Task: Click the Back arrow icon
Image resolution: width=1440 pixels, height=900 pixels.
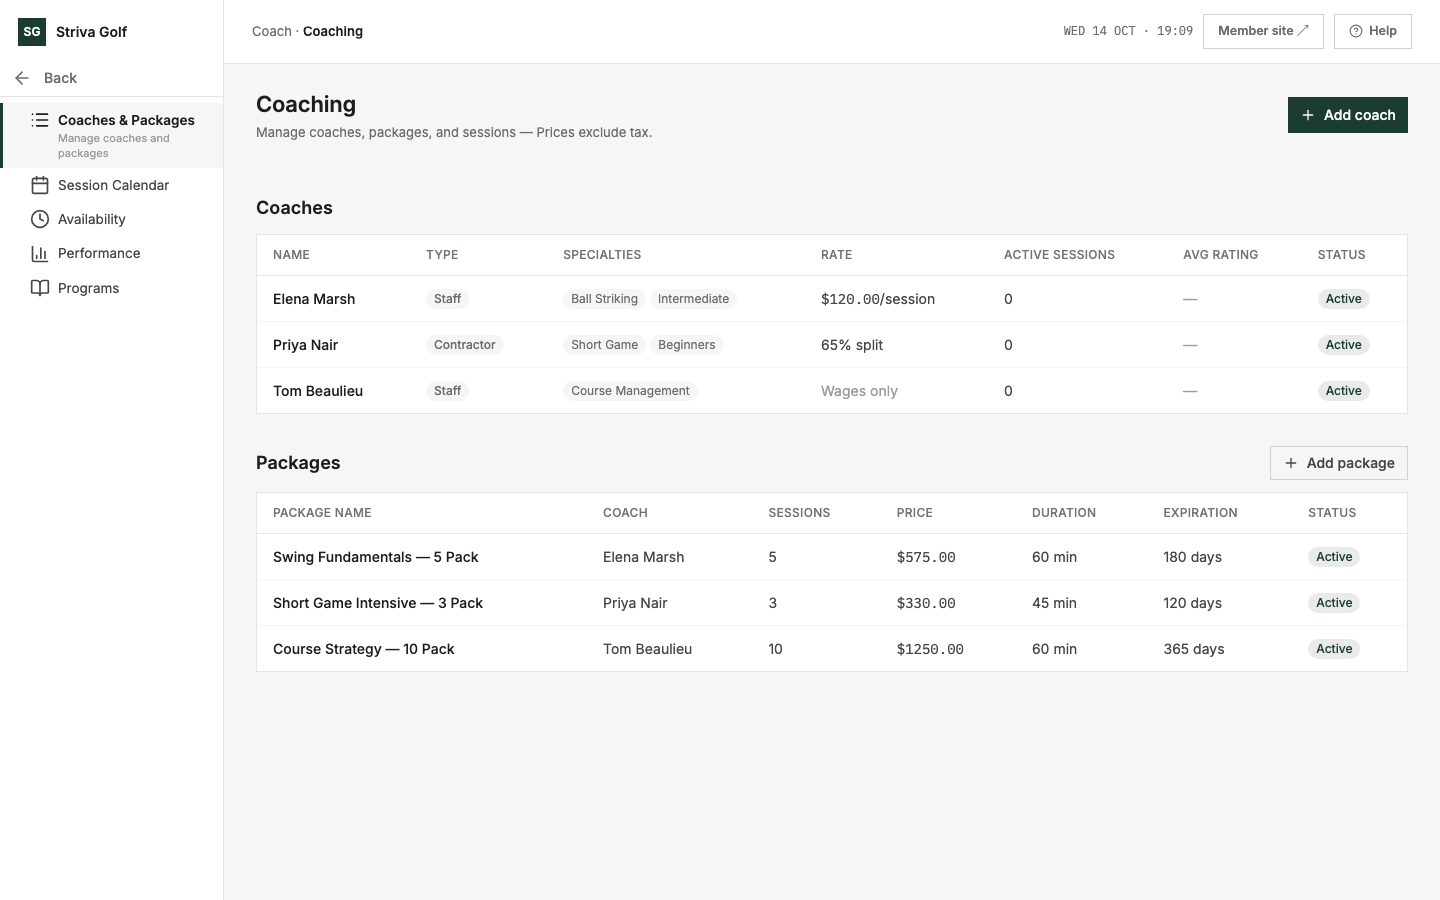Action: point(22,78)
